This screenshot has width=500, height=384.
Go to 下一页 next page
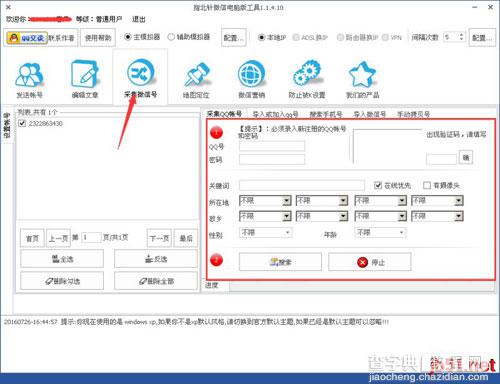click(x=159, y=238)
